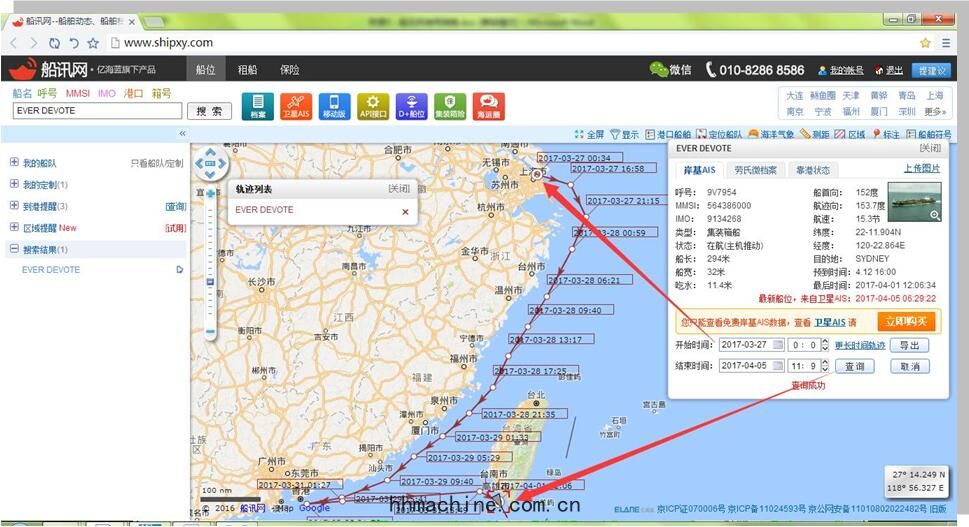The width and height of the screenshot is (969, 527).
Task: Expand the 区域提醒 New tree node
Action: 14,227
